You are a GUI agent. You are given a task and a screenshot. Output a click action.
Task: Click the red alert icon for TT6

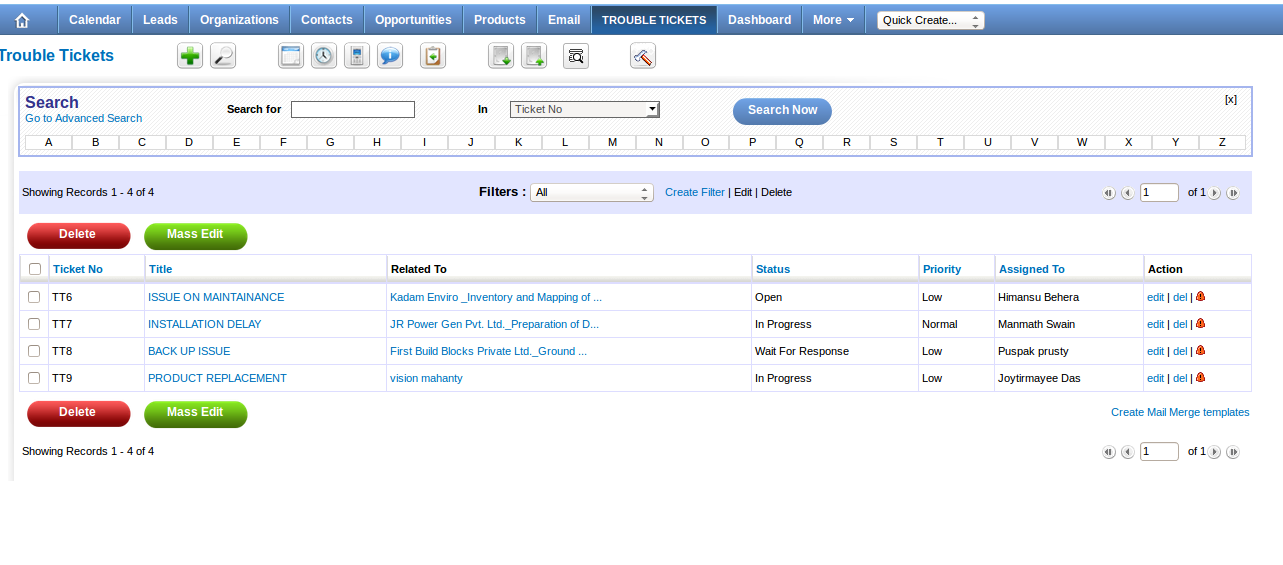tap(1200, 296)
